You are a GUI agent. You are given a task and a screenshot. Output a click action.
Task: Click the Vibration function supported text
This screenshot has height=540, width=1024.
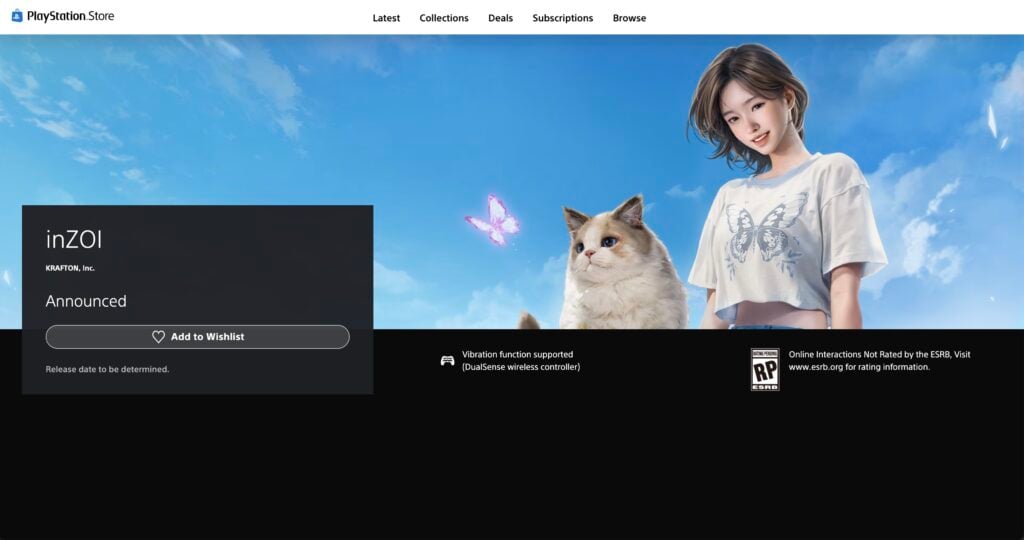pyautogui.click(x=520, y=360)
